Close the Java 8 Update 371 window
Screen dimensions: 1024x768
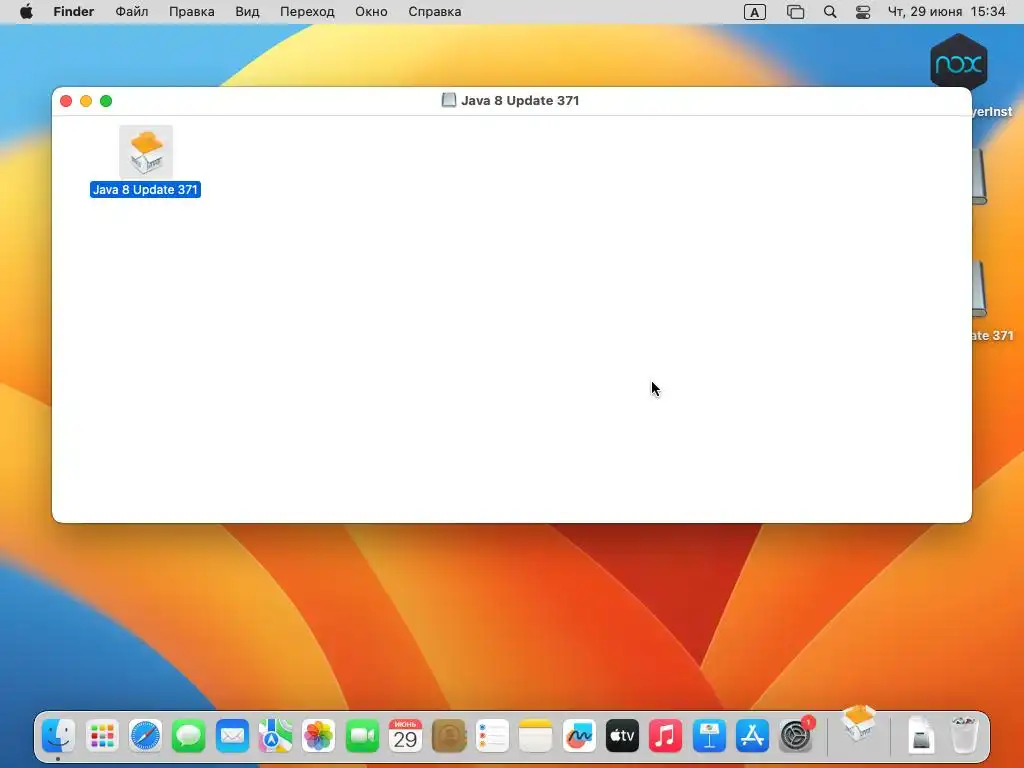(66, 101)
